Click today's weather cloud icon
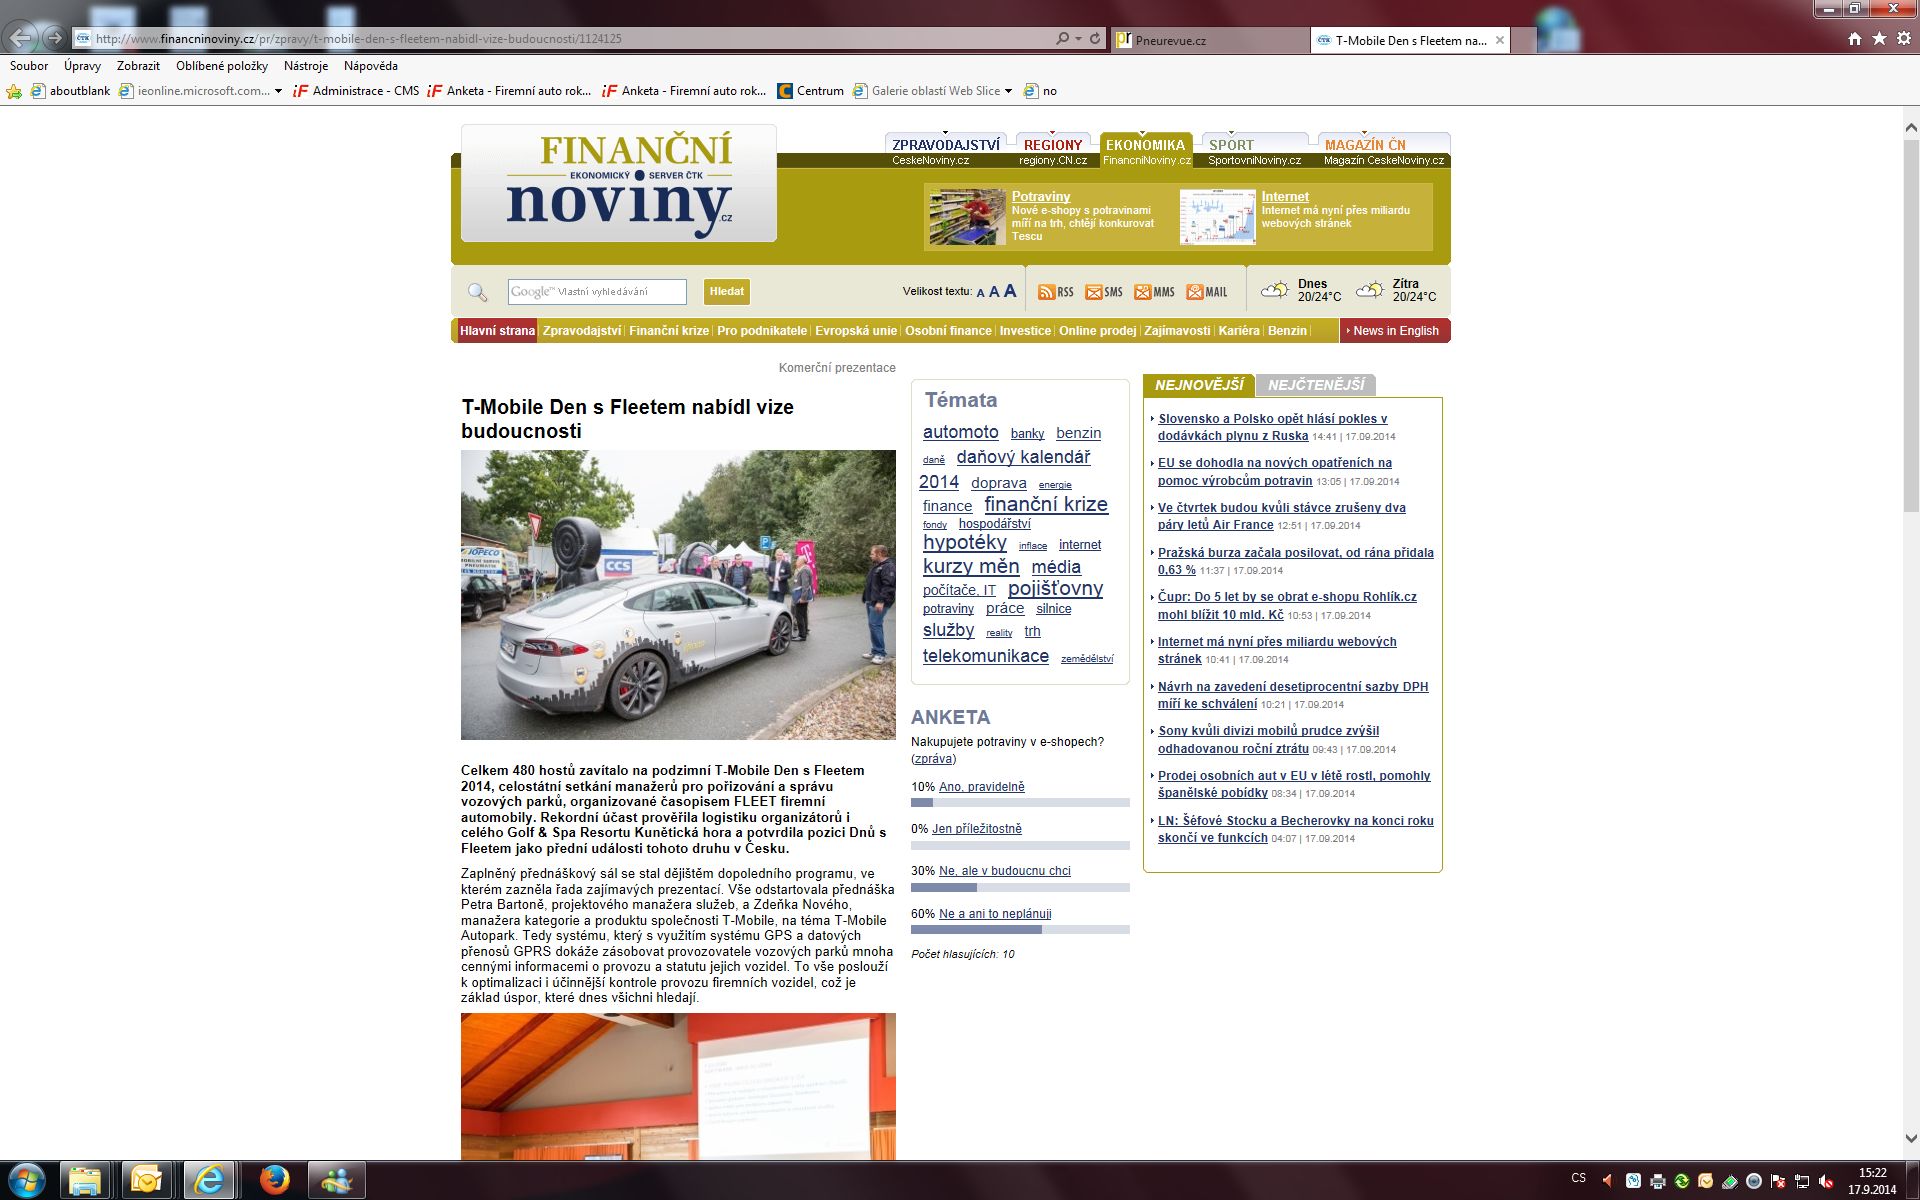The image size is (1920, 1200). coord(1275,290)
